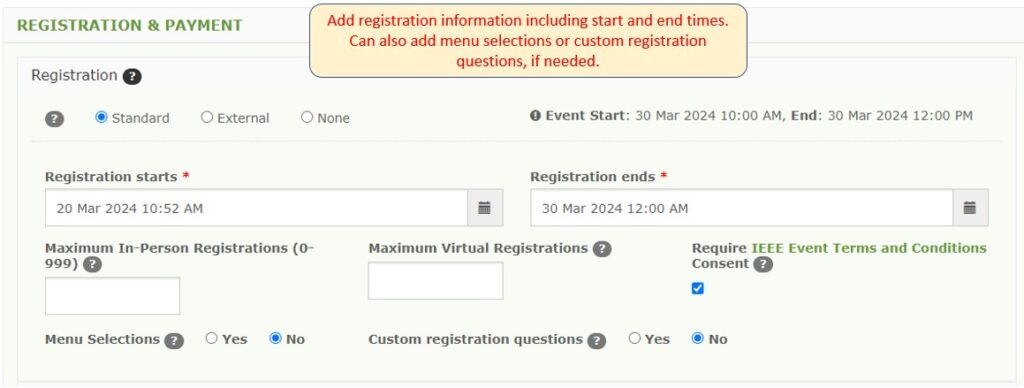Open calendar picker for Registration starts
The height and width of the screenshot is (388, 1024).
[x=485, y=208]
